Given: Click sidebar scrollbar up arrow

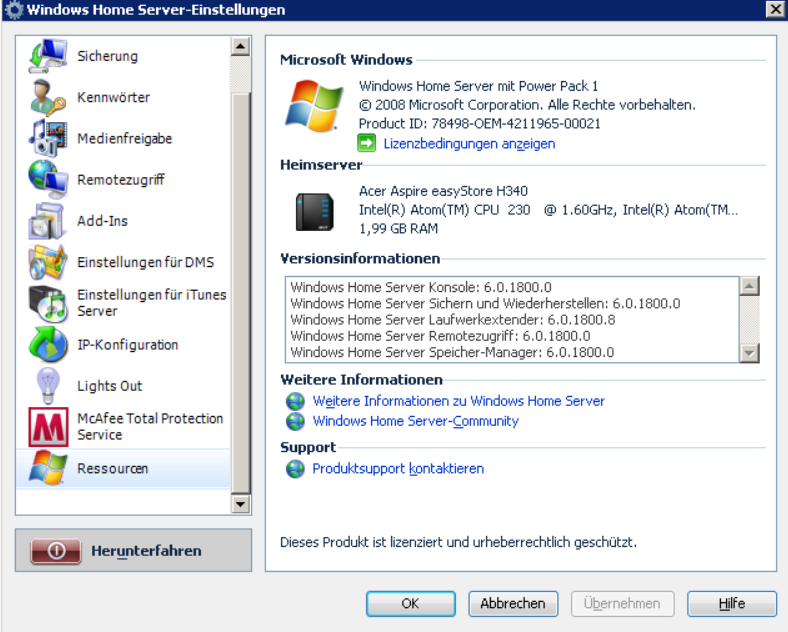Looking at the screenshot, I should coord(240,47).
